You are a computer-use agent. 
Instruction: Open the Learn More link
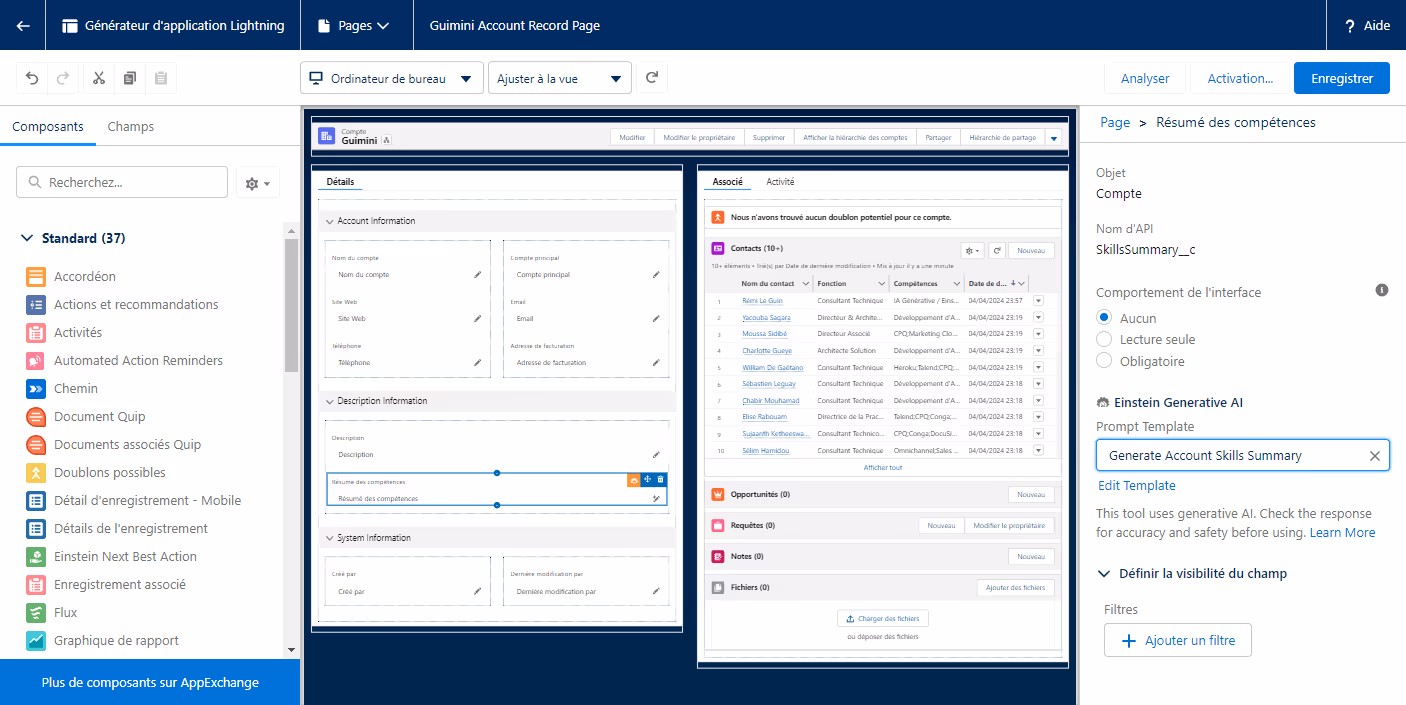pyautogui.click(x=1342, y=532)
